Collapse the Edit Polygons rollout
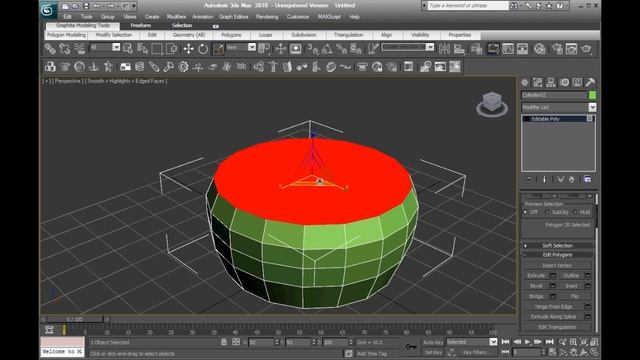Viewport: 640px width, 360px height. click(x=558, y=255)
